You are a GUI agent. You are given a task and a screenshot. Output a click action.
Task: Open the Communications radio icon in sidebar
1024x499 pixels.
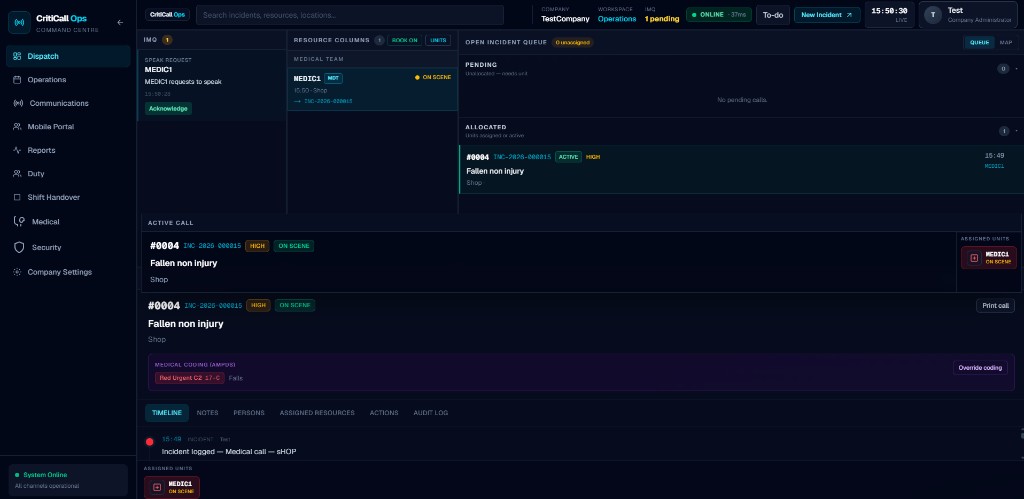tap(18, 103)
